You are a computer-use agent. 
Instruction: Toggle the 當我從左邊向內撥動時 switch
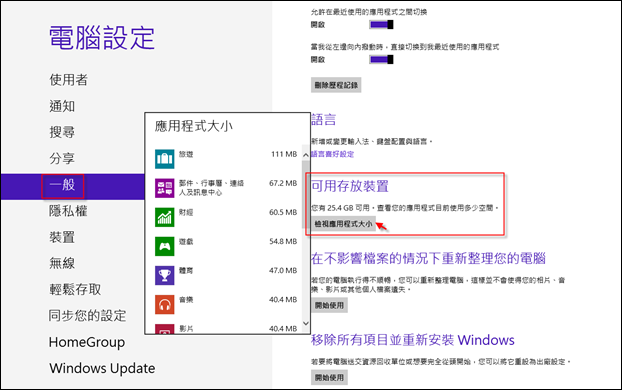(x=381, y=60)
